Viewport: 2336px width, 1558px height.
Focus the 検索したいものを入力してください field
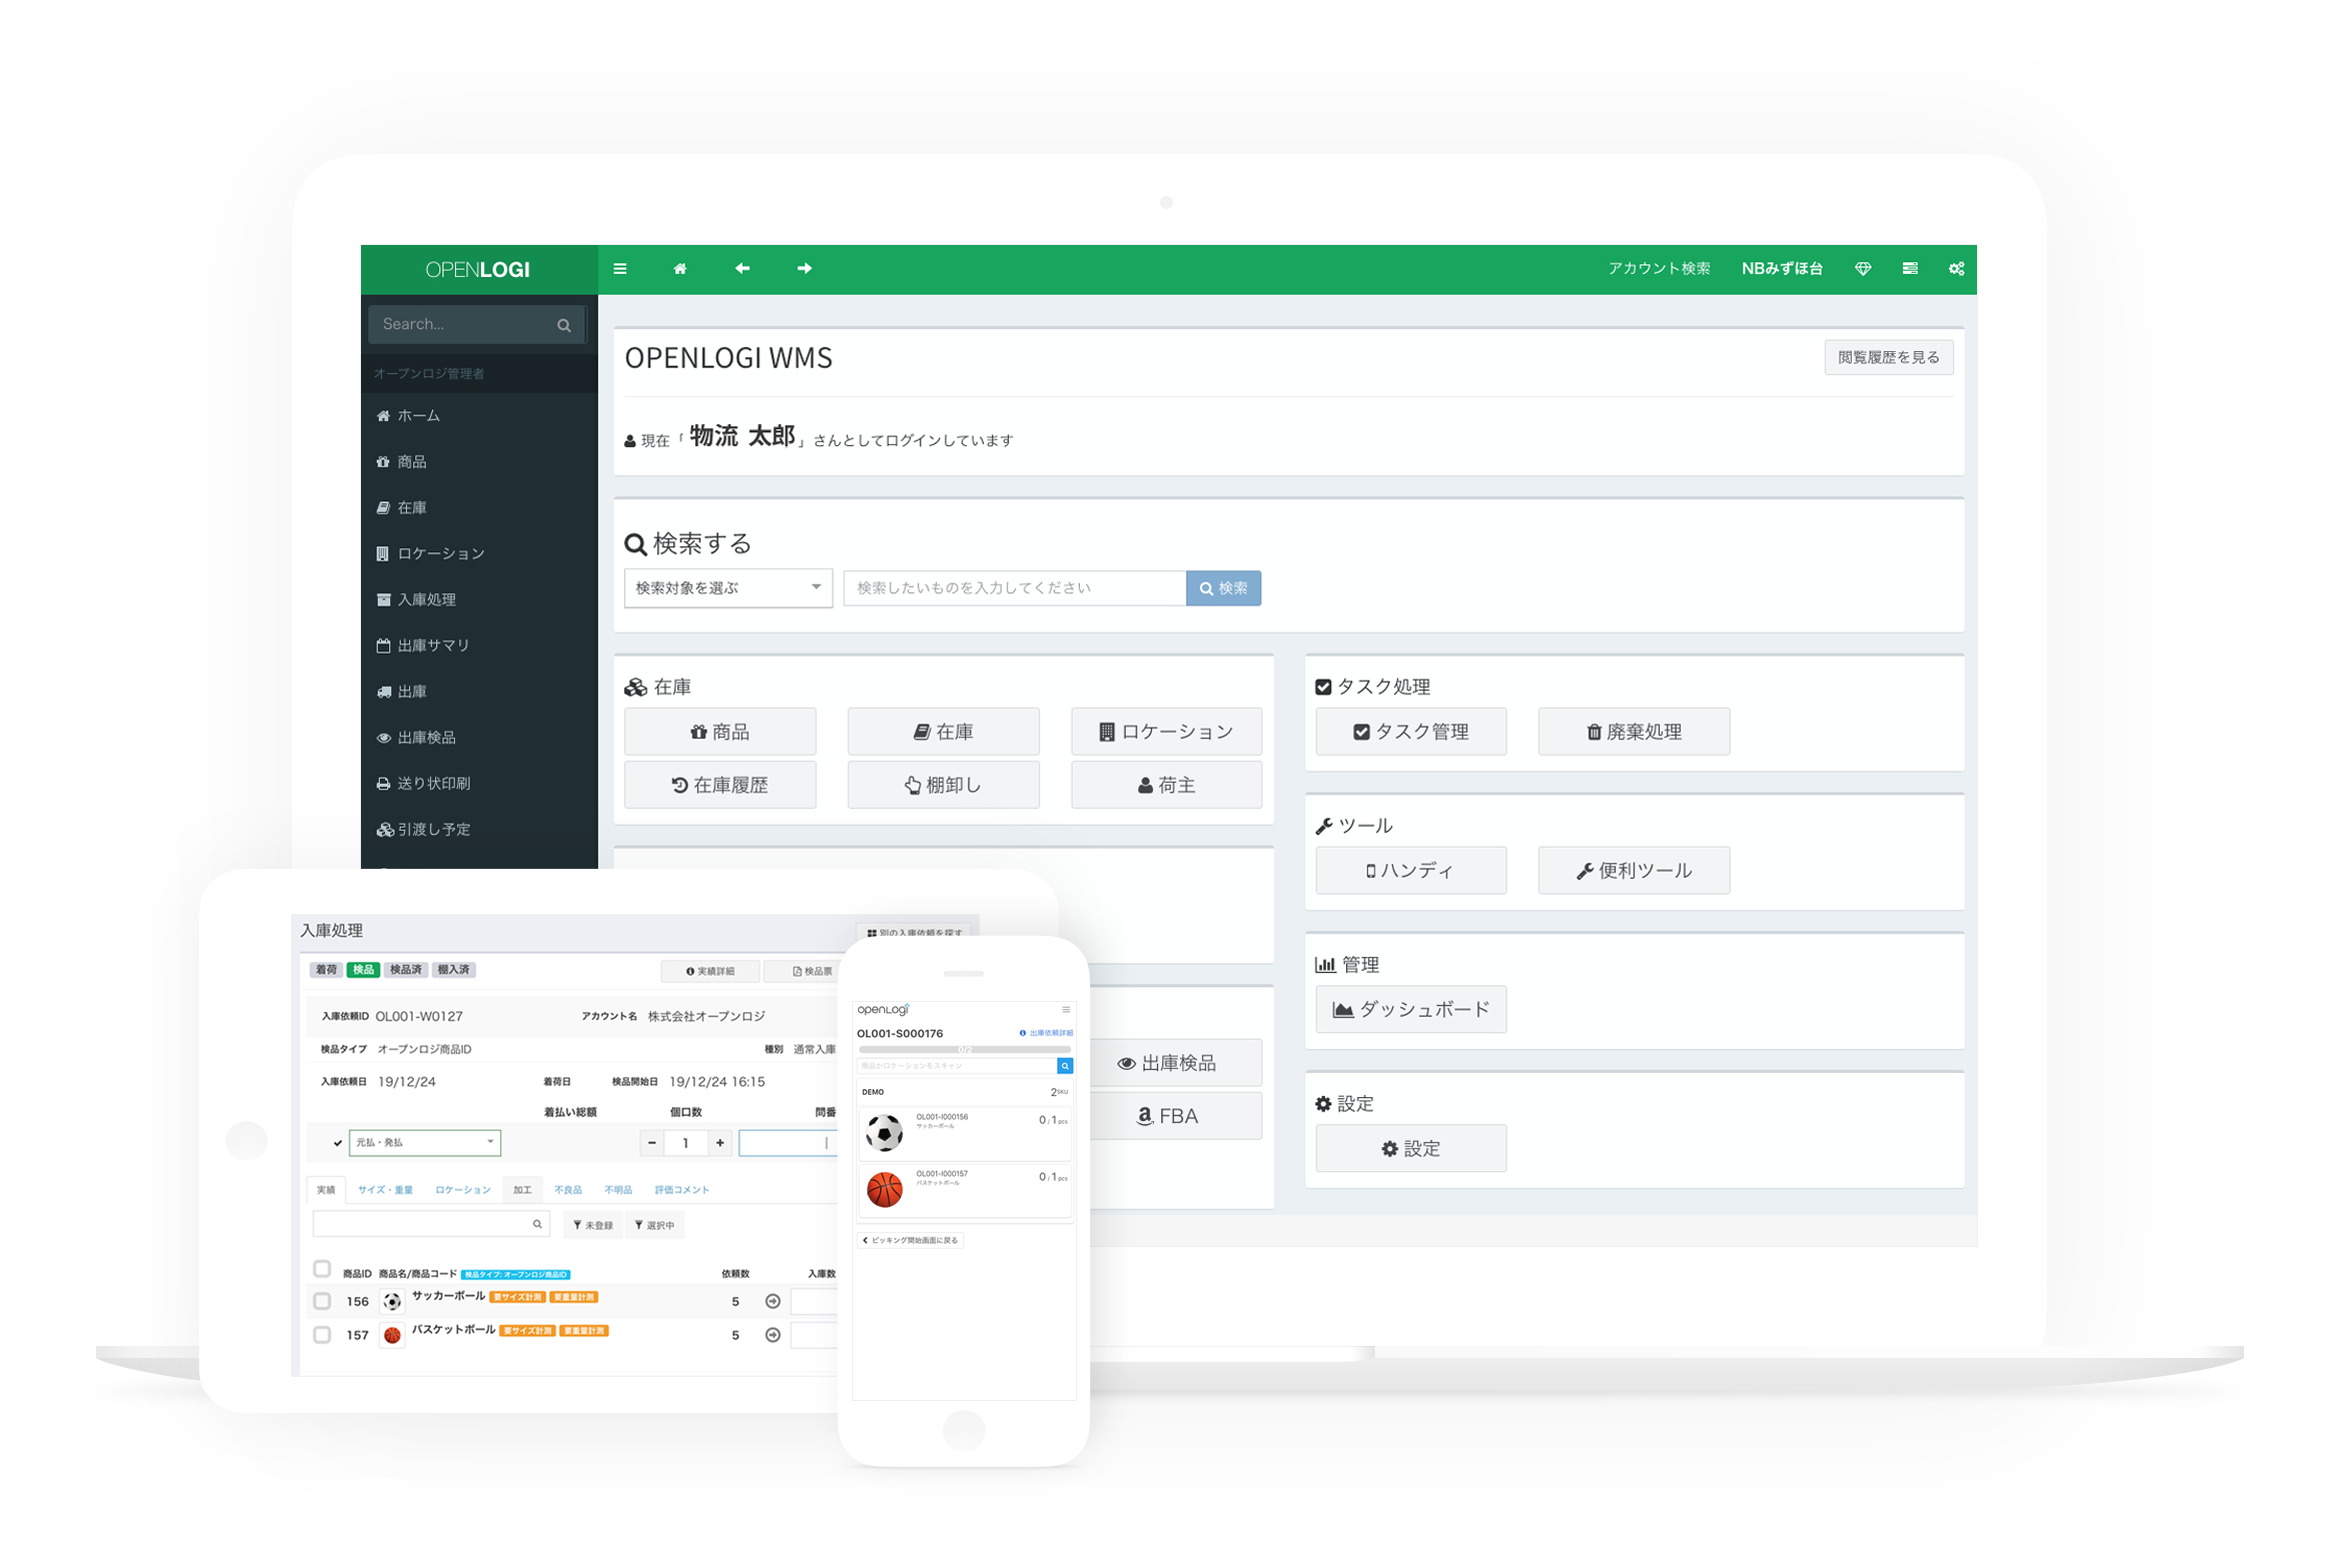point(1014,588)
